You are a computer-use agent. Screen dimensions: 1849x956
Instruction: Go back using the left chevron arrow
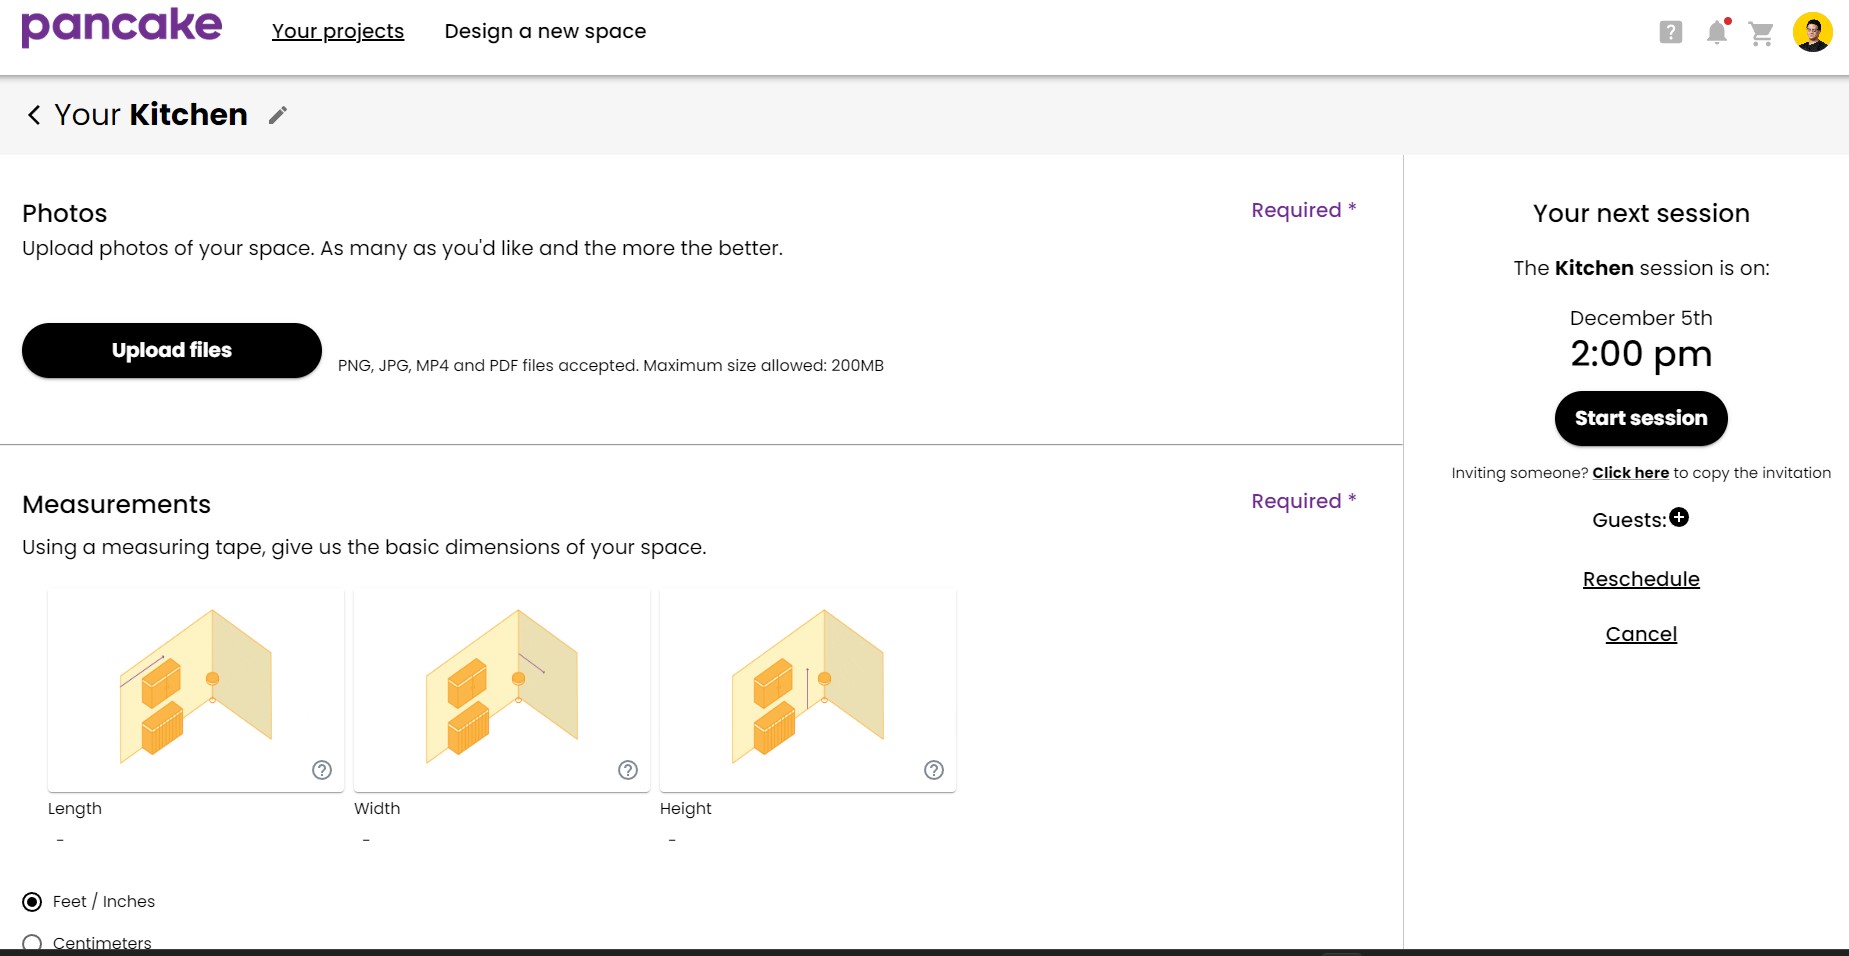click(x=34, y=115)
